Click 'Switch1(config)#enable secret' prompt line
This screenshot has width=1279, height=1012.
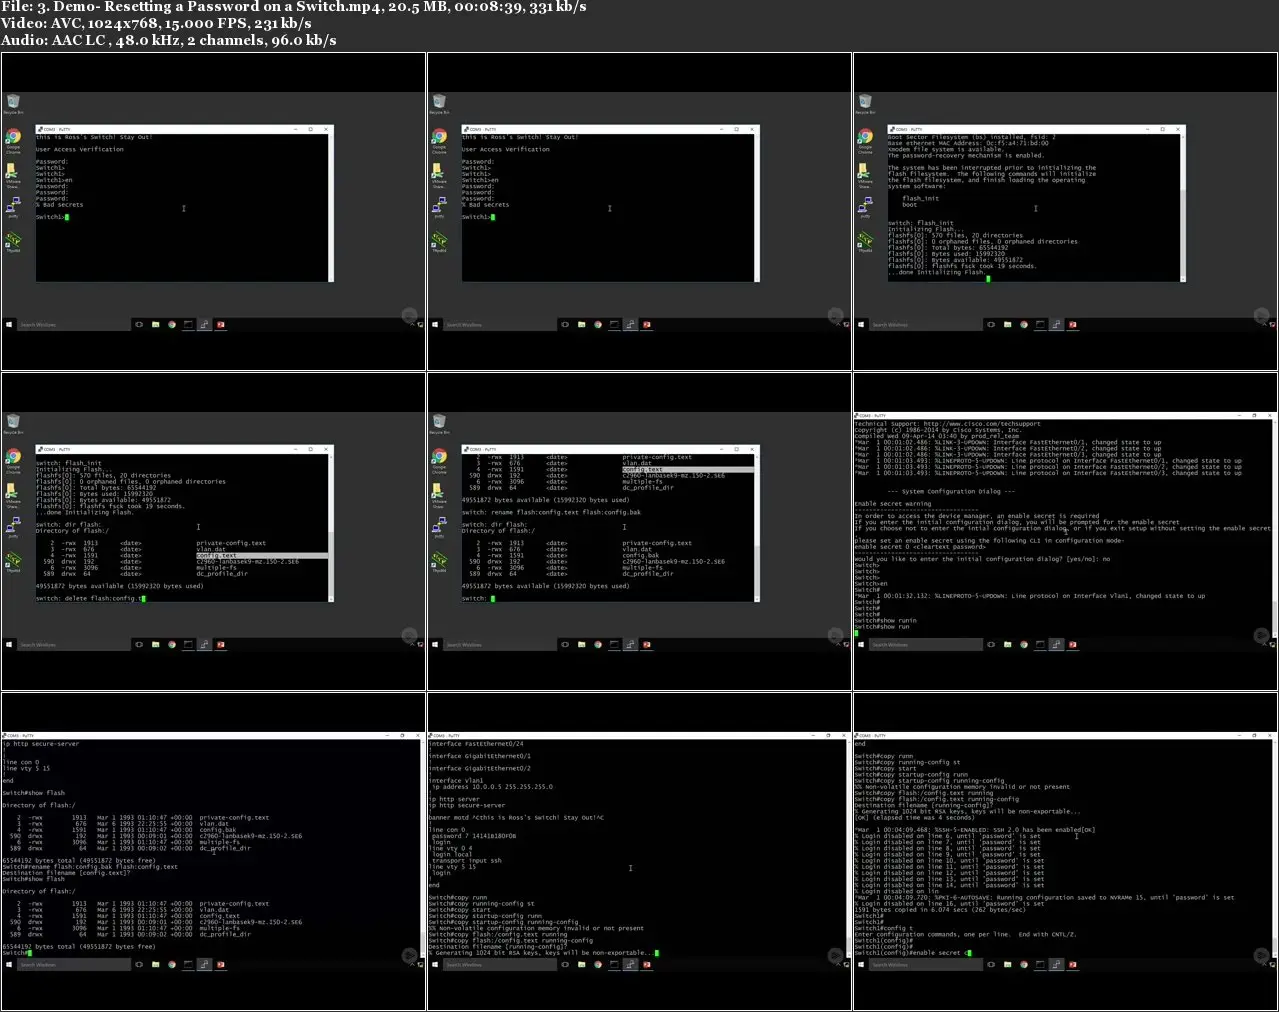point(911,953)
